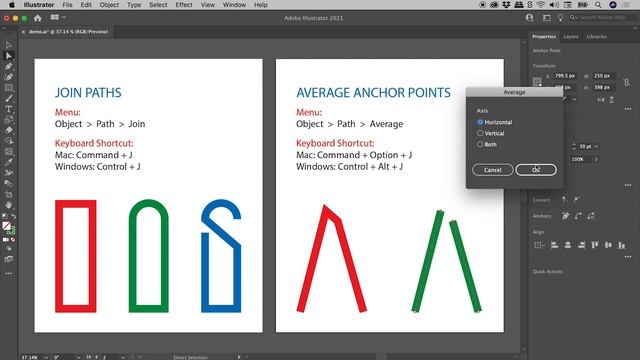Open the Type menu

click(134, 5)
